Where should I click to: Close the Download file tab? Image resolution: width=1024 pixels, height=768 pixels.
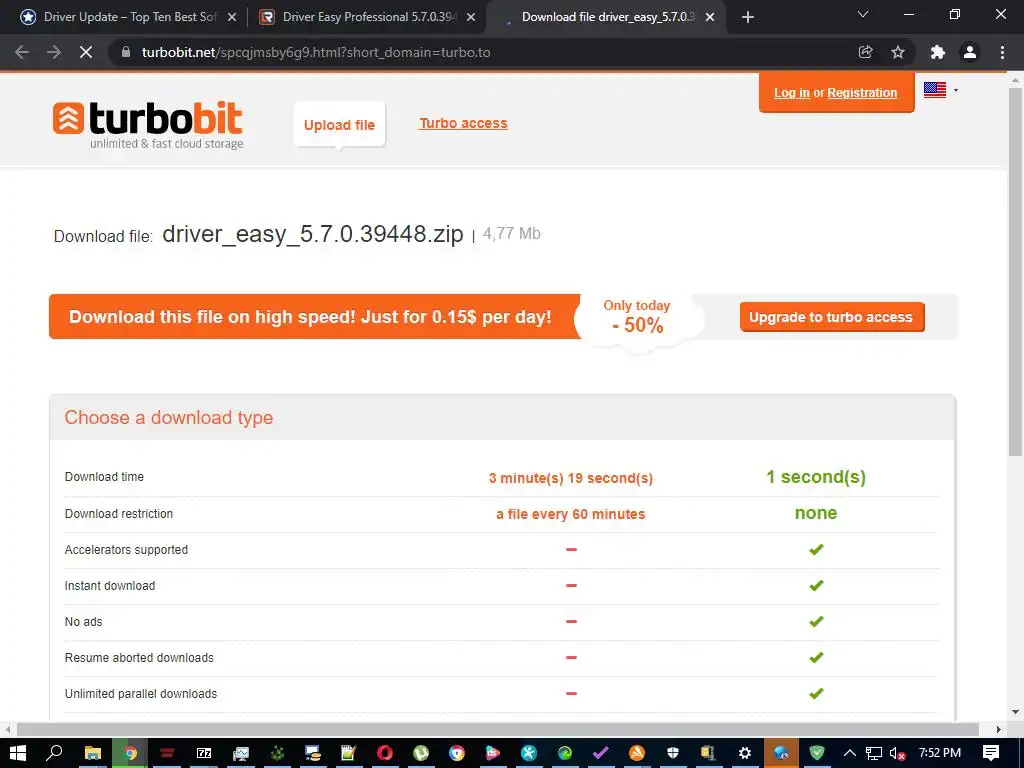(x=710, y=17)
